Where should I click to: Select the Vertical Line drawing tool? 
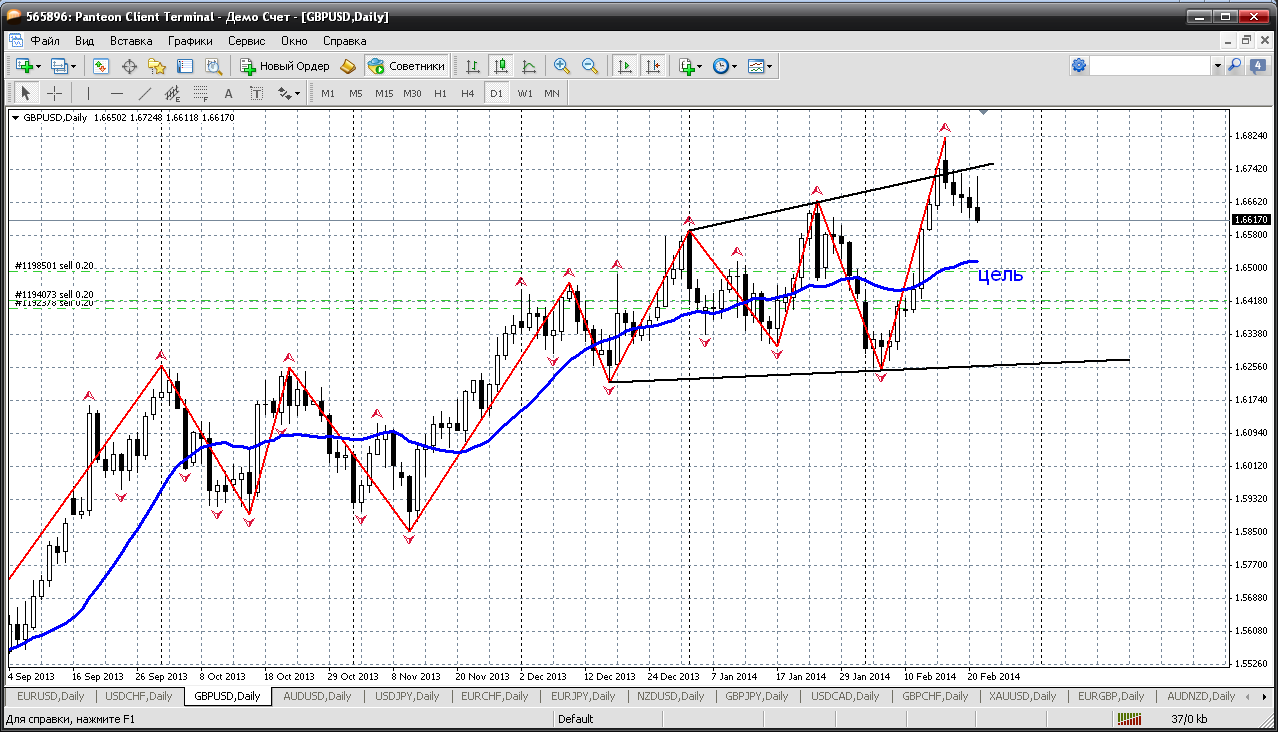(x=88, y=93)
